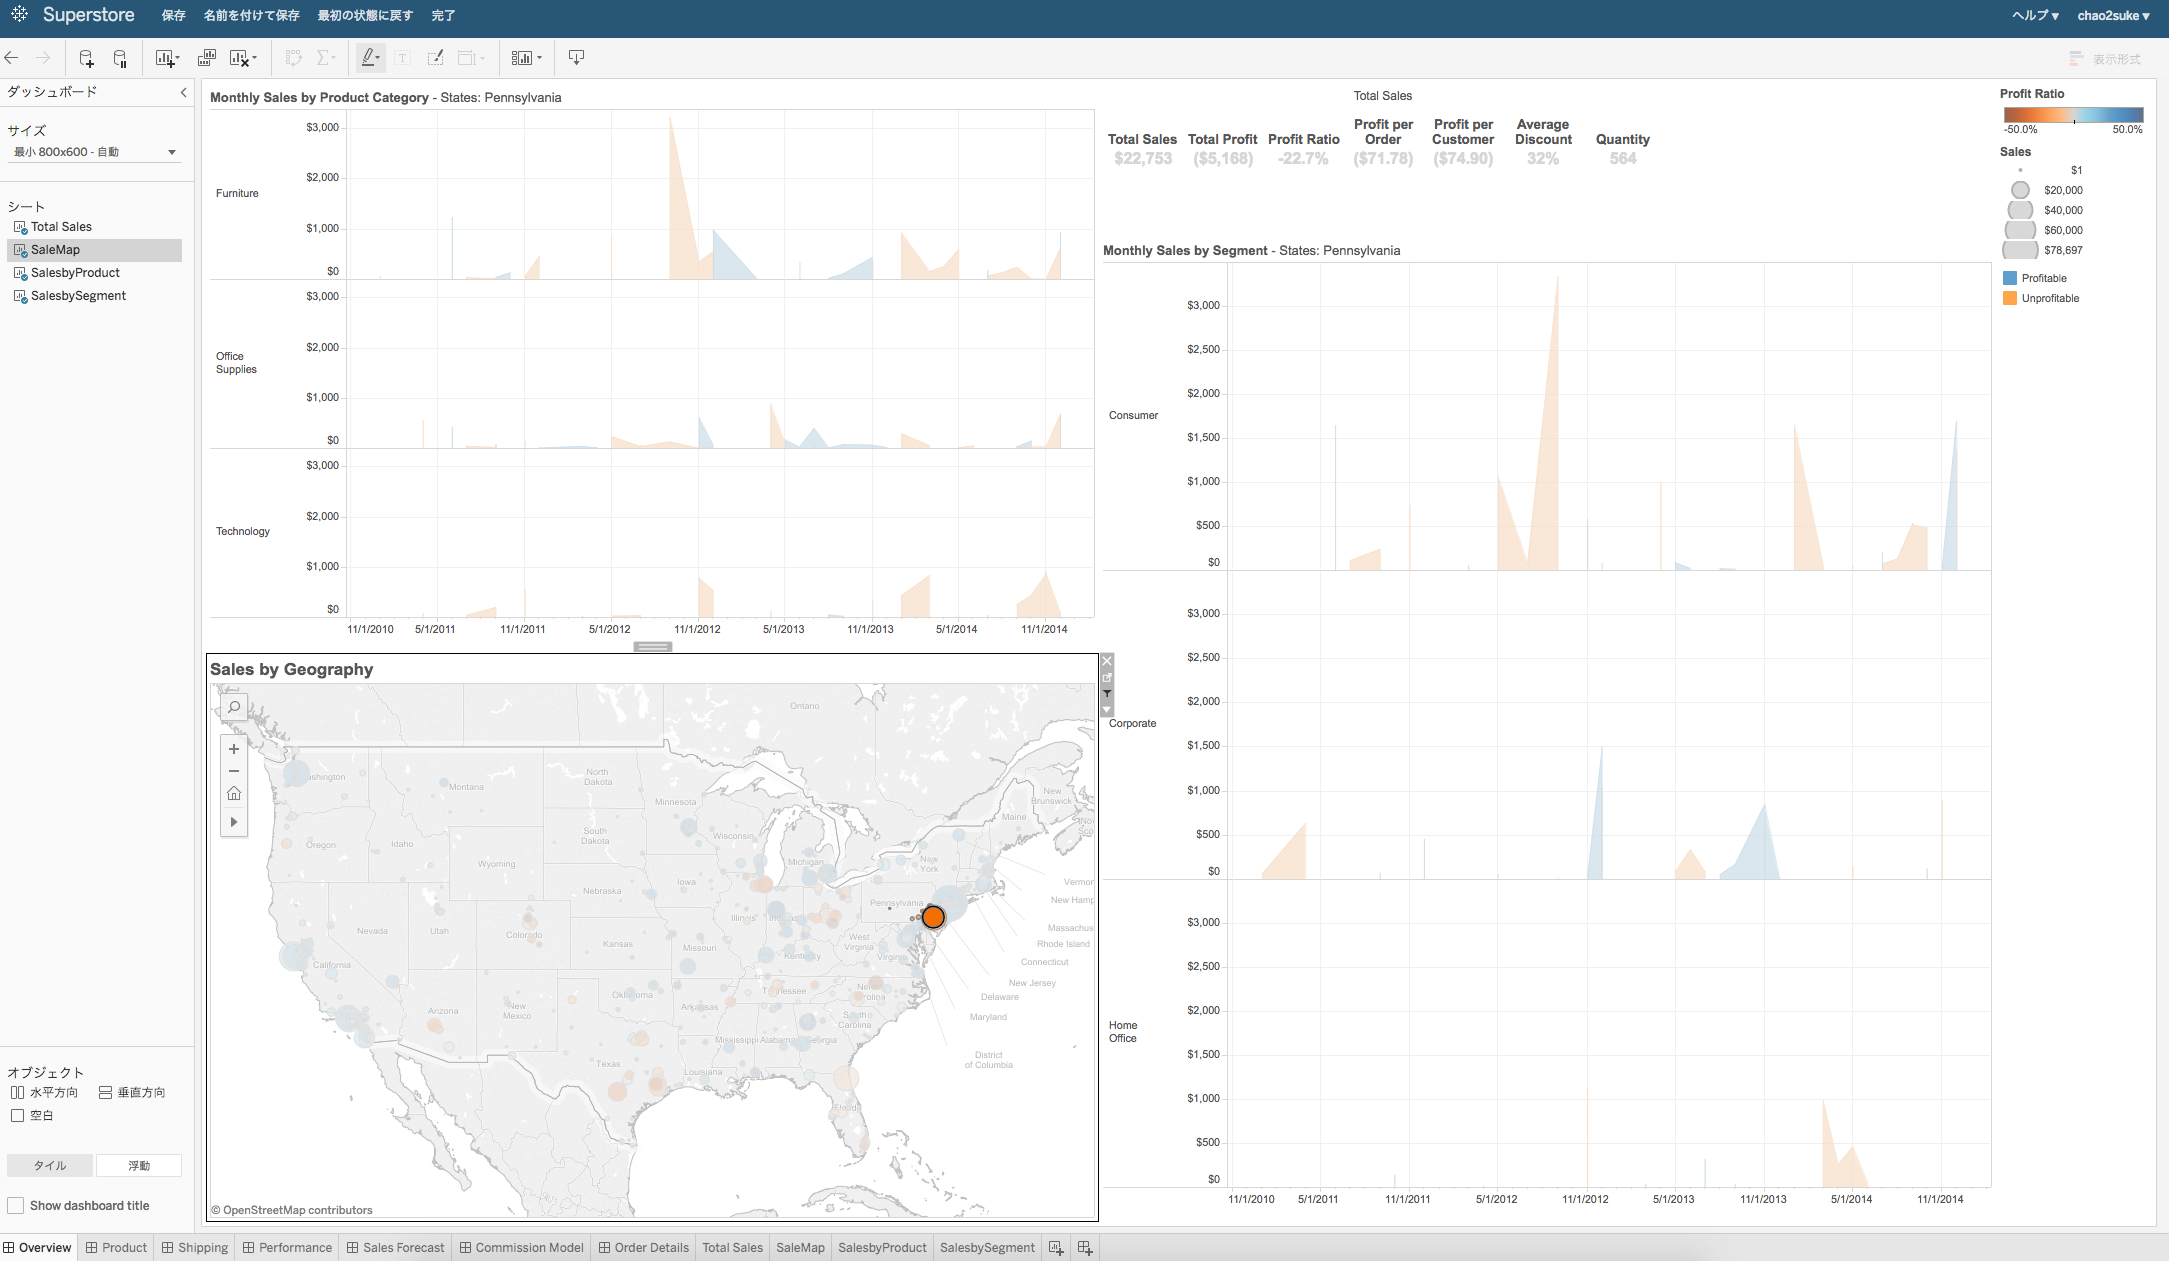
Task: Zoom in on the map
Action: coord(234,749)
